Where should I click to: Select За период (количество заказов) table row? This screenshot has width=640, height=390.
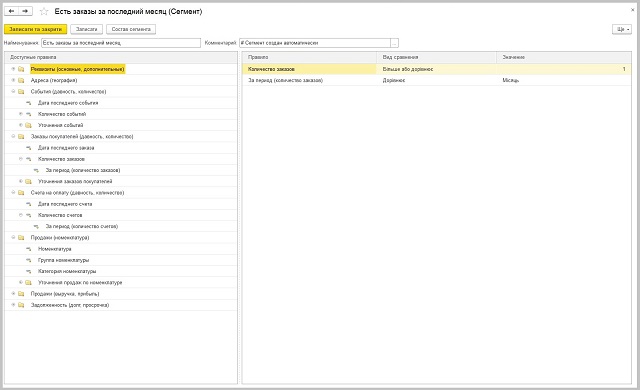437,80
